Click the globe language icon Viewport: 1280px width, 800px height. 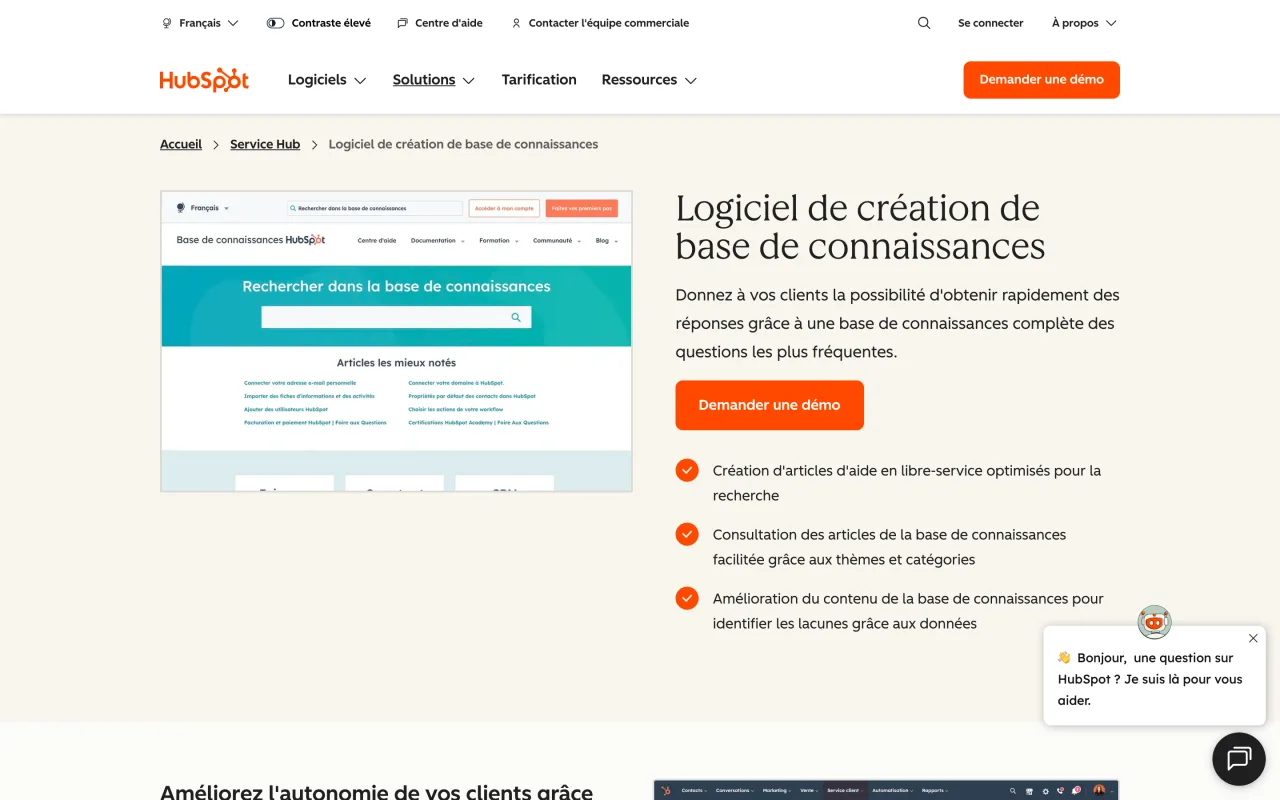click(x=167, y=23)
